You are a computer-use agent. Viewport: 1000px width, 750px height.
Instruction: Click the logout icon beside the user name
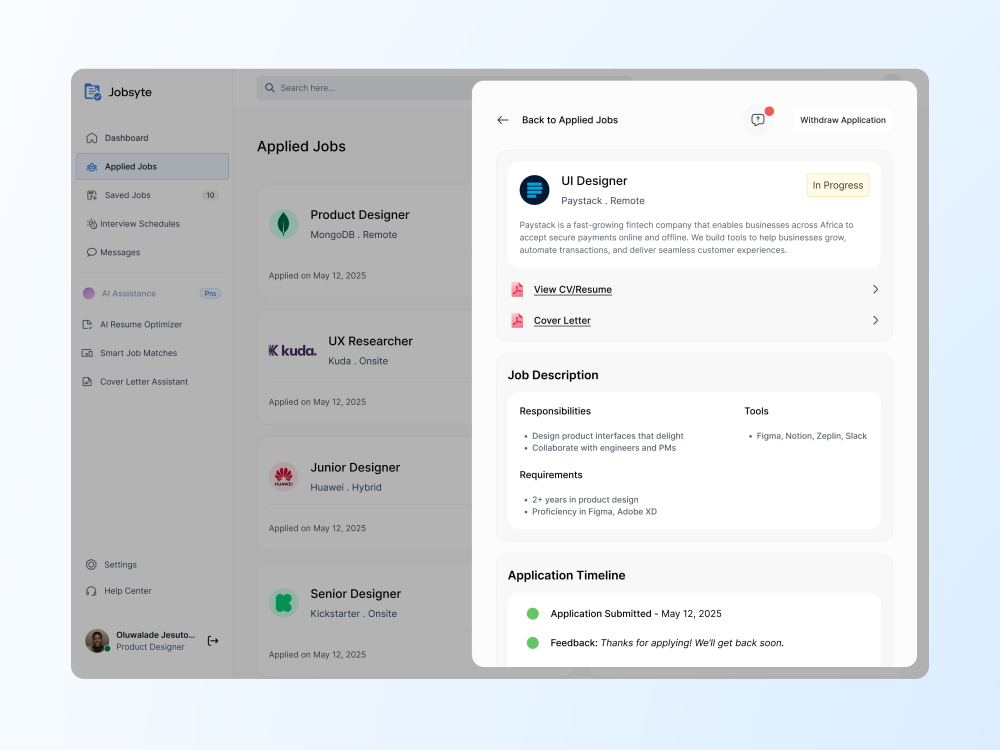[213, 641]
